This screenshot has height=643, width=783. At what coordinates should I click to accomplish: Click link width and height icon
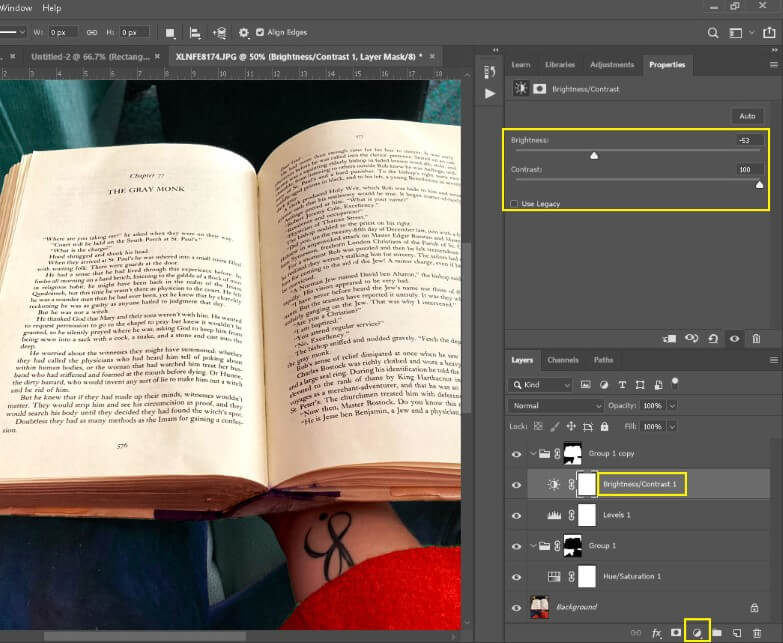point(92,32)
